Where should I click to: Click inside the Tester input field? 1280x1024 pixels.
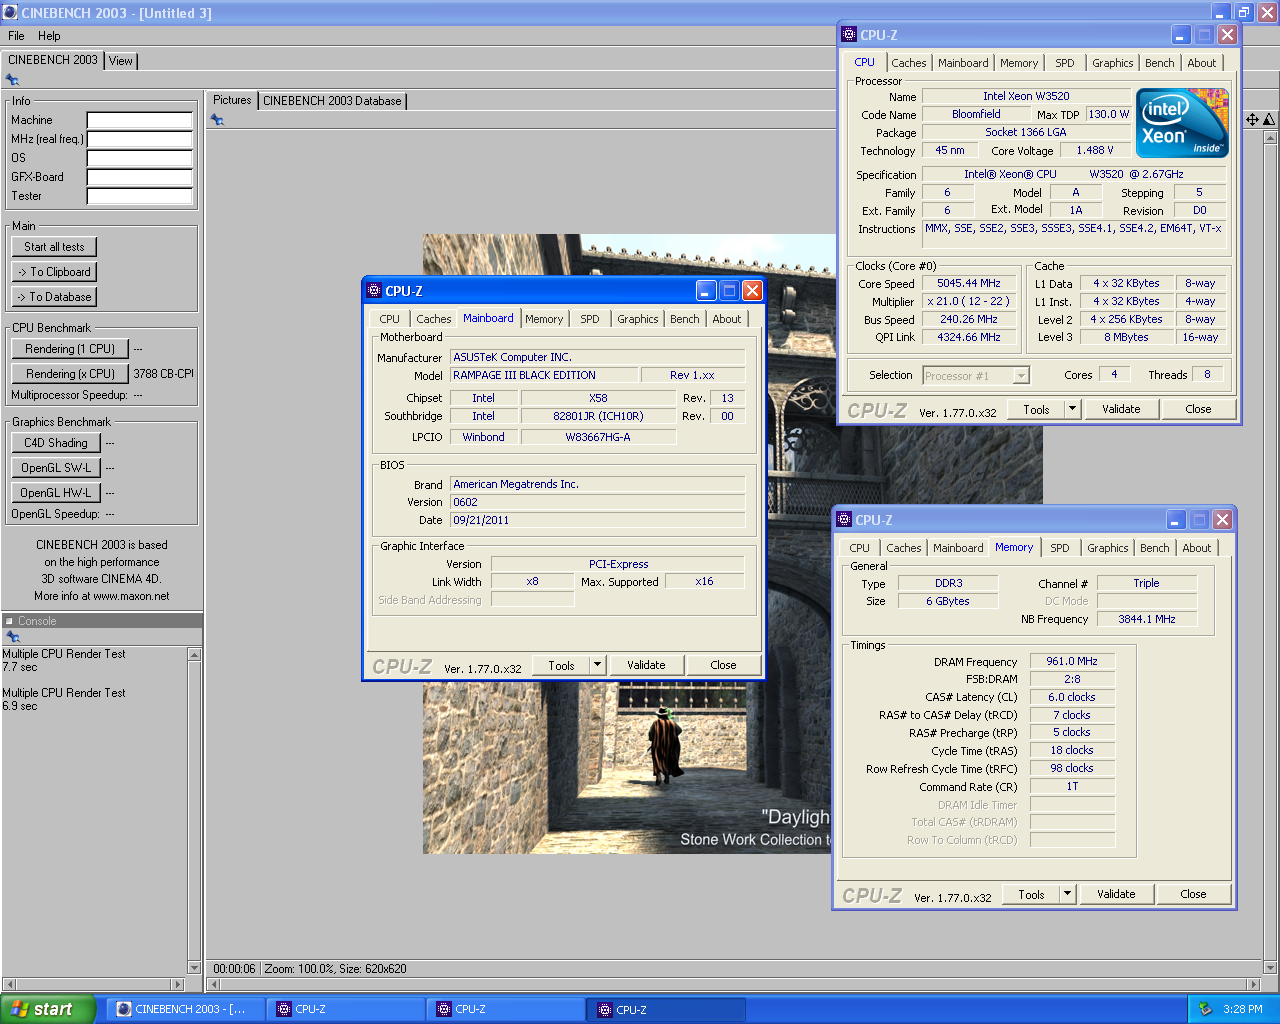pos(140,196)
